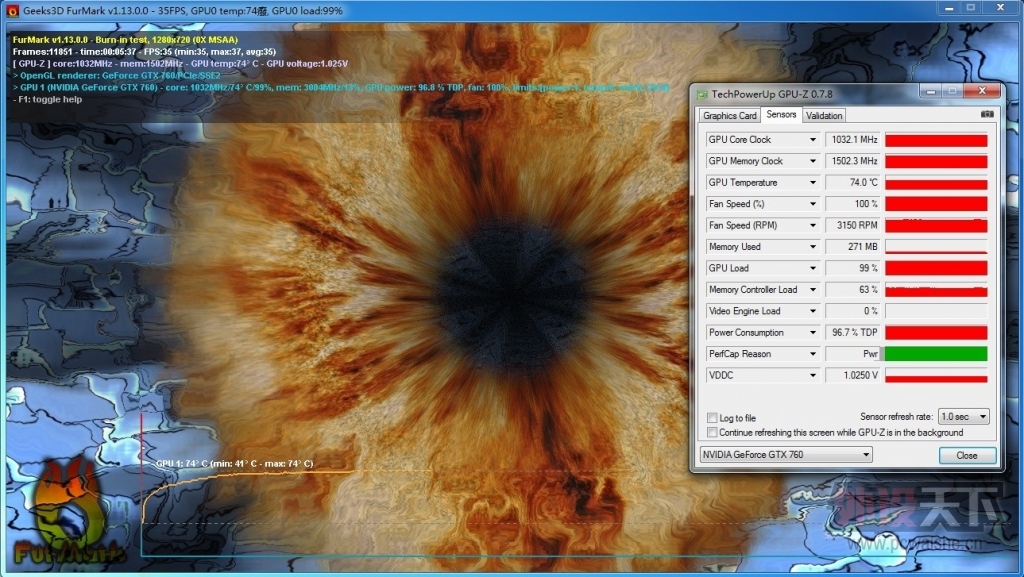The width and height of the screenshot is (1024, 577).
Task: Enable Continue refreshing in background checkbox
Action: [x=712, y=433]
